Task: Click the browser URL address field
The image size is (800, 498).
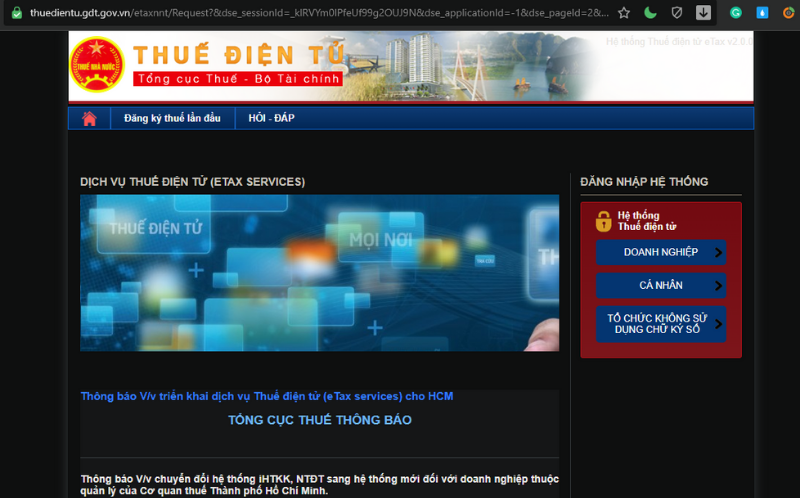Action: pyautogui.click(x=319, y=13)
